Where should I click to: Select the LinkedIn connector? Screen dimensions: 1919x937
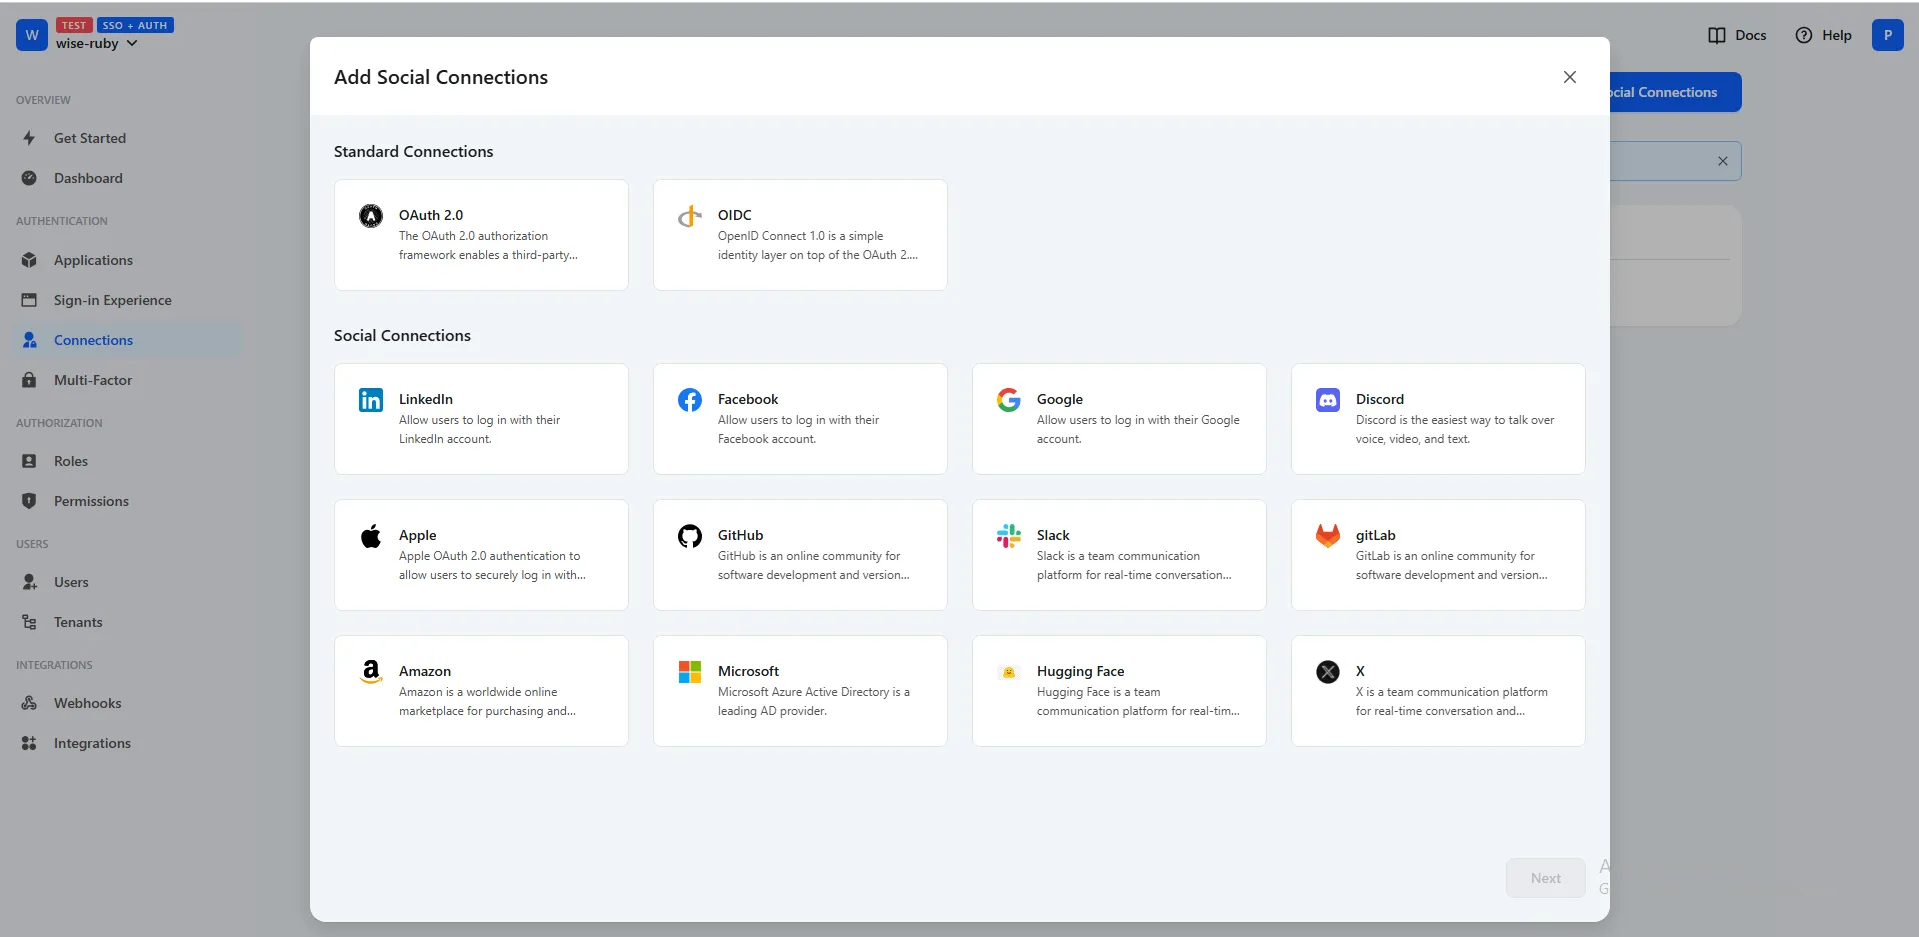481,418
